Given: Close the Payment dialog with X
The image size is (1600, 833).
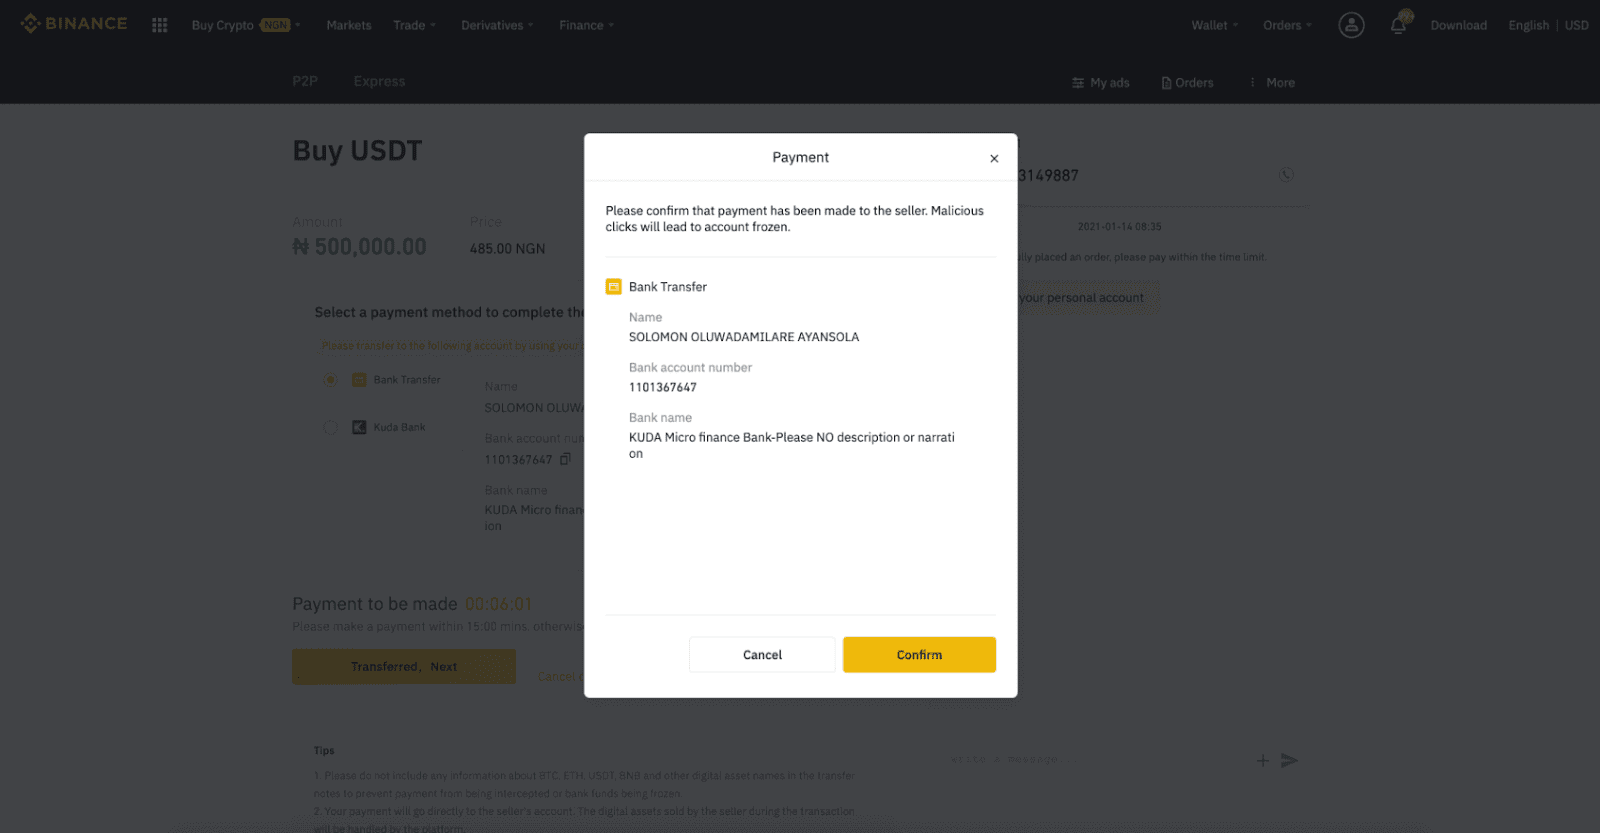Looking at the screenshot, I should click(994, 158).
